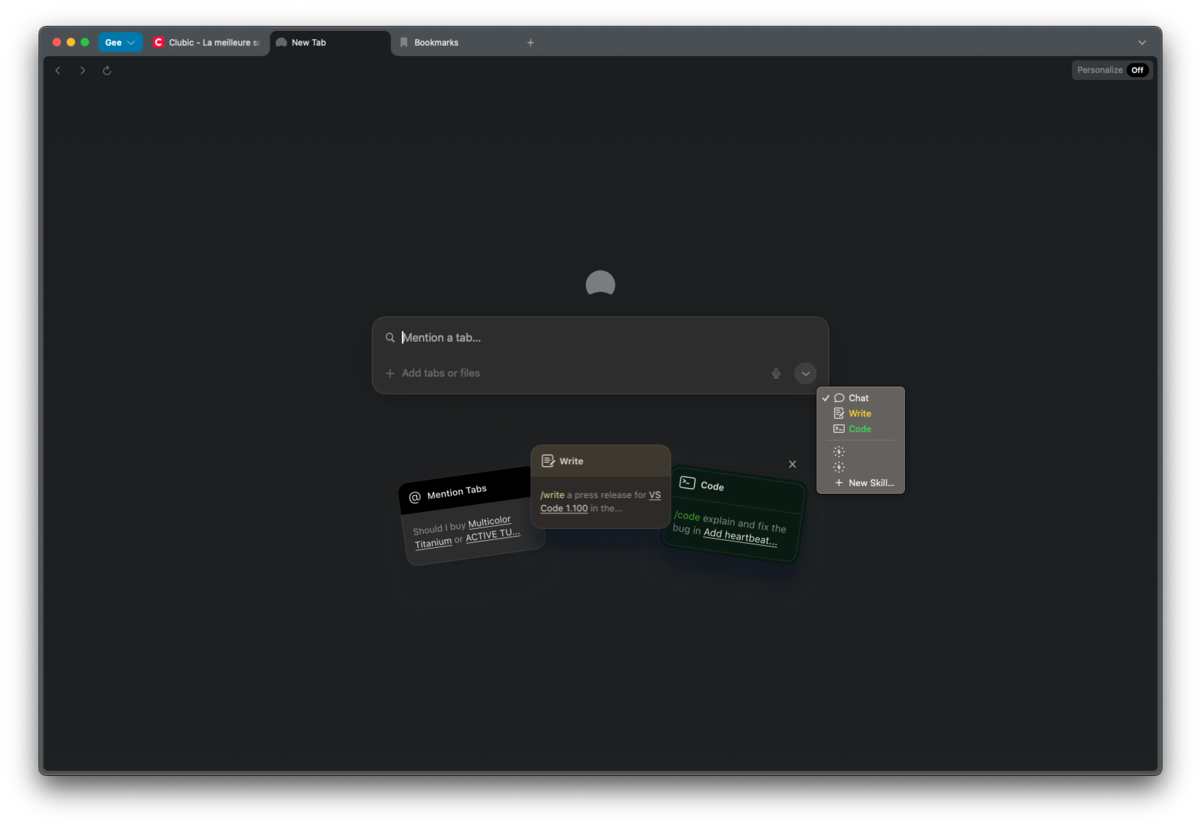The image size is (1200, 827).
Task: Click Add tabs or files
Action: [433, 373]
